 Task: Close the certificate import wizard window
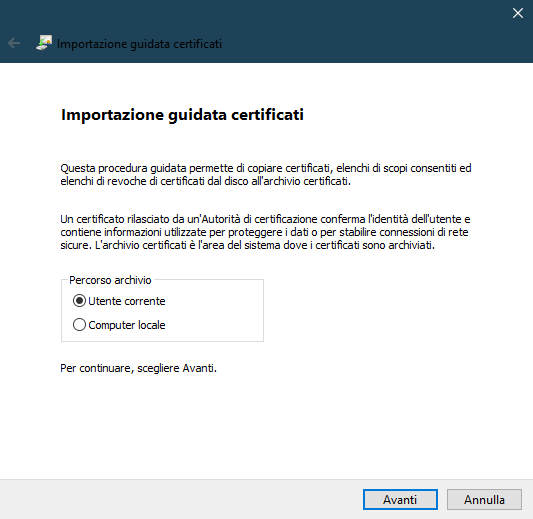[x=518, y=13]
